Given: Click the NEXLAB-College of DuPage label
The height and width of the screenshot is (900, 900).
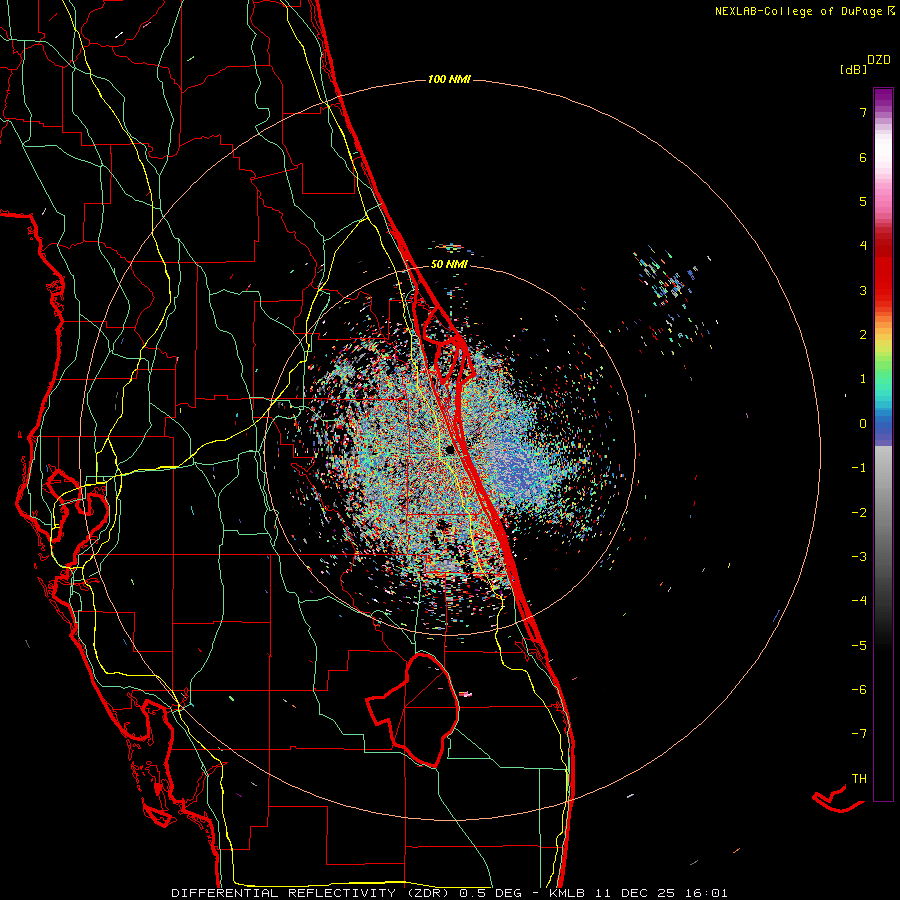Looking at the screenshot, I should (804, 11).
